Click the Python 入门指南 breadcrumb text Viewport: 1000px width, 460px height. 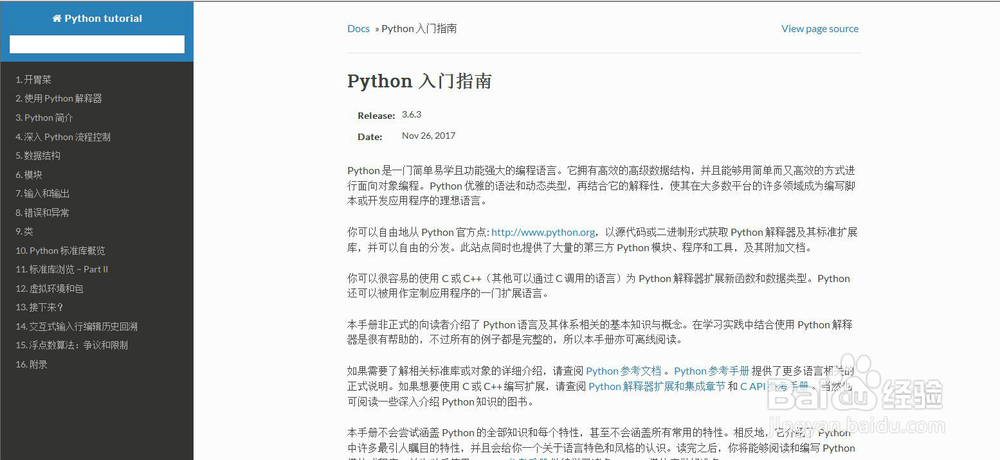[419, 29]
